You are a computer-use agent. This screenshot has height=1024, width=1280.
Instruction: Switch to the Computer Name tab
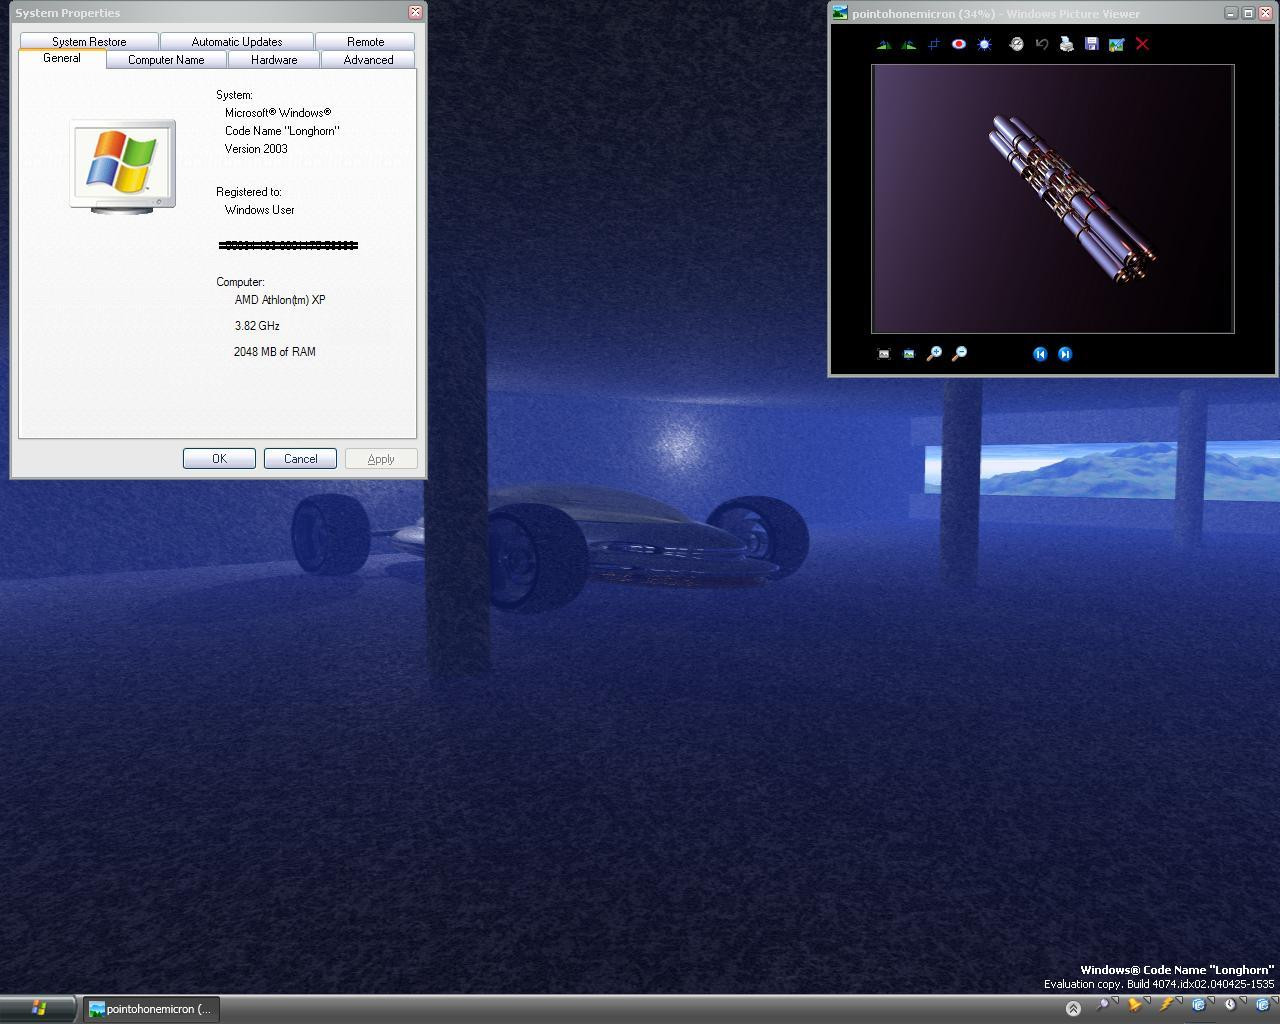click(166, 60)
